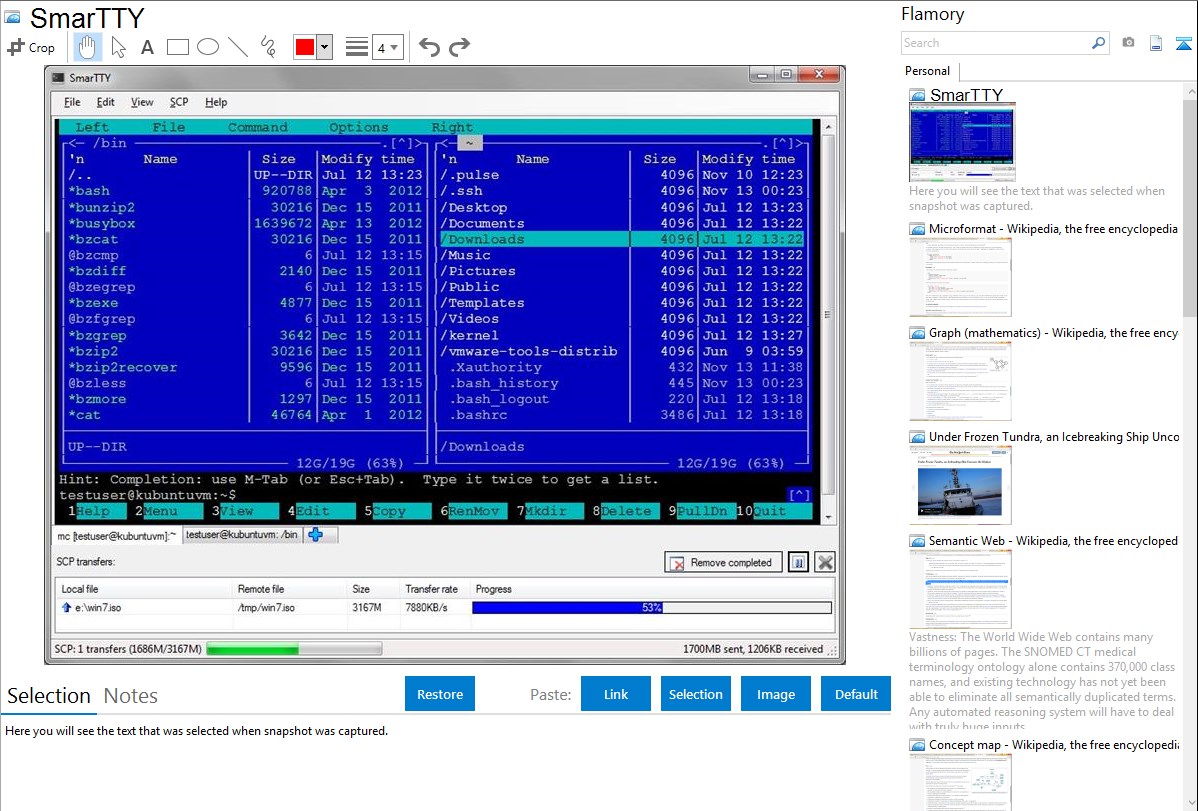Open Under Frozen Tundra snapshot thumbnail
The width and height of the screenshot is (1198, 811).
960,485
